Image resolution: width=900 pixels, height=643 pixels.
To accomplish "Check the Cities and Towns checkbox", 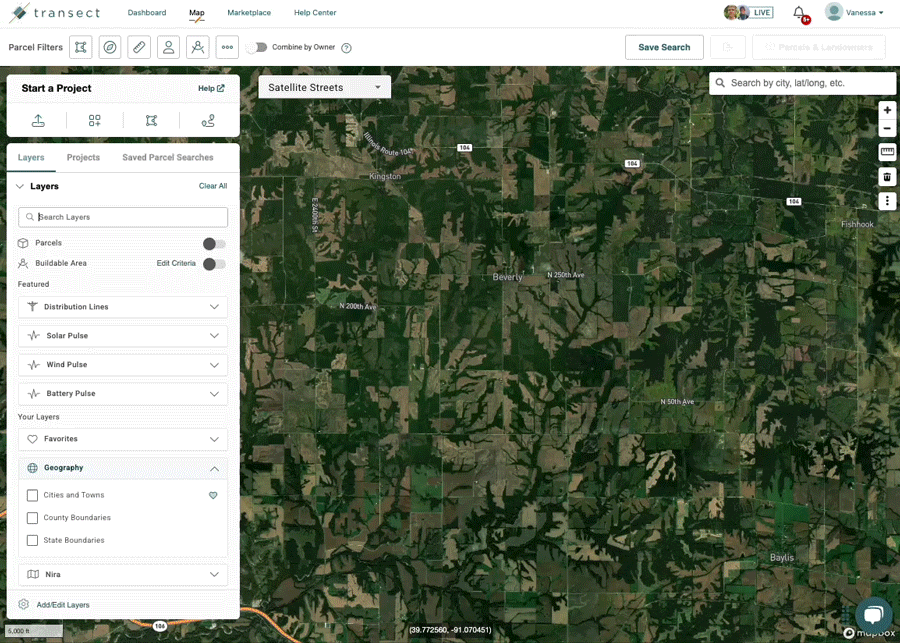I will [x=33, y=495].
